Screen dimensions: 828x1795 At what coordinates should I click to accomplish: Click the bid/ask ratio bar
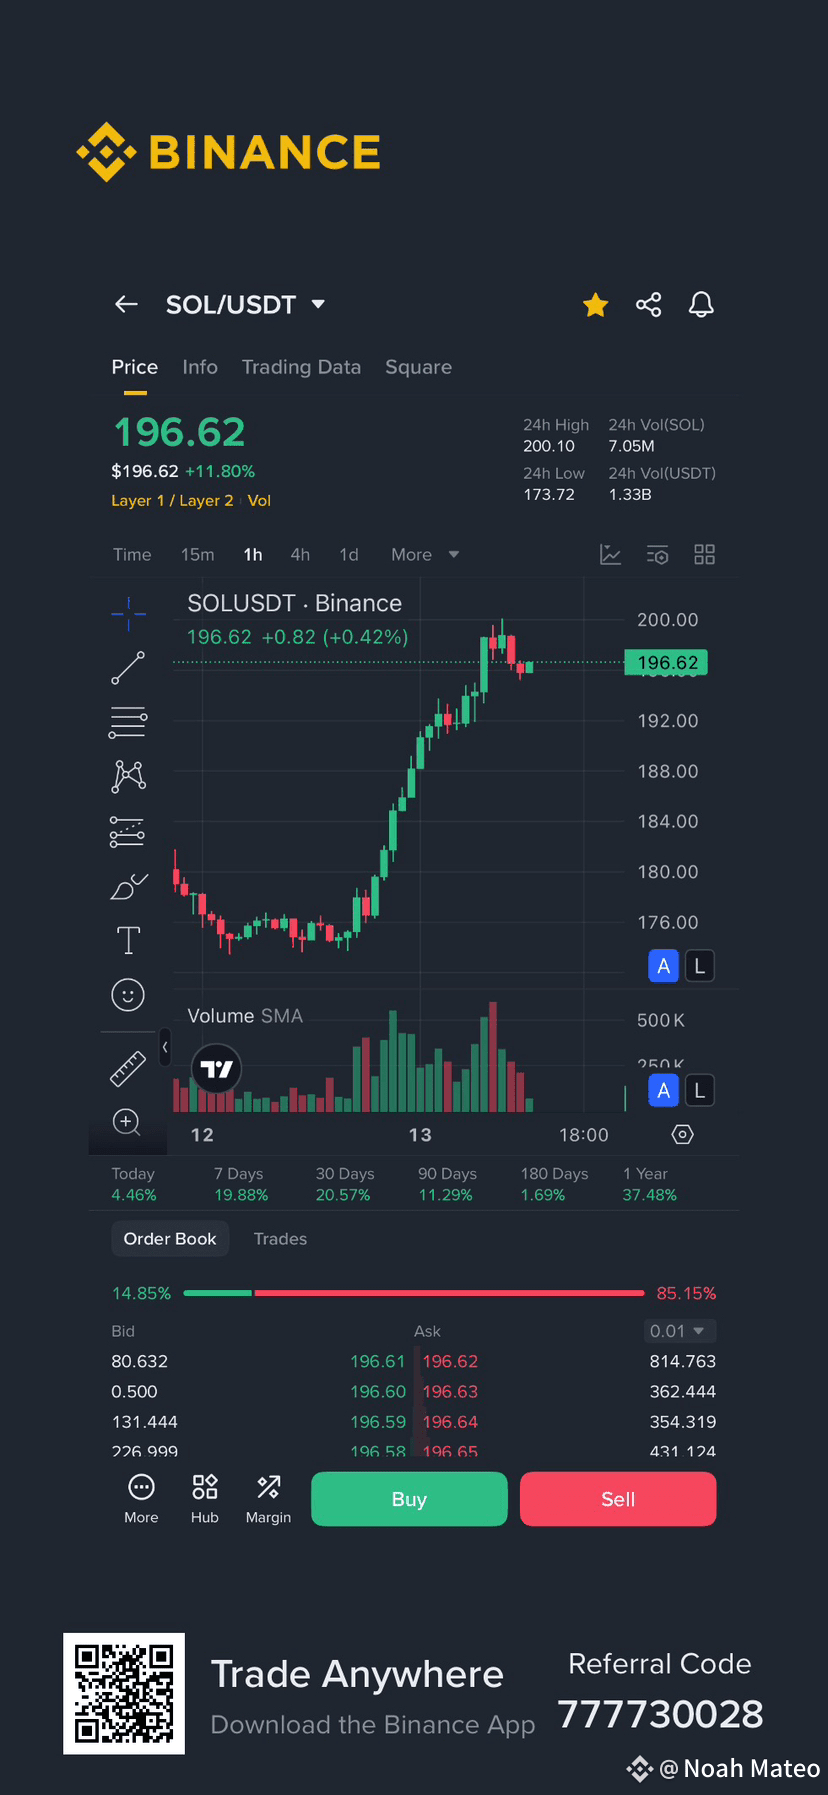tap(414, 1293)
